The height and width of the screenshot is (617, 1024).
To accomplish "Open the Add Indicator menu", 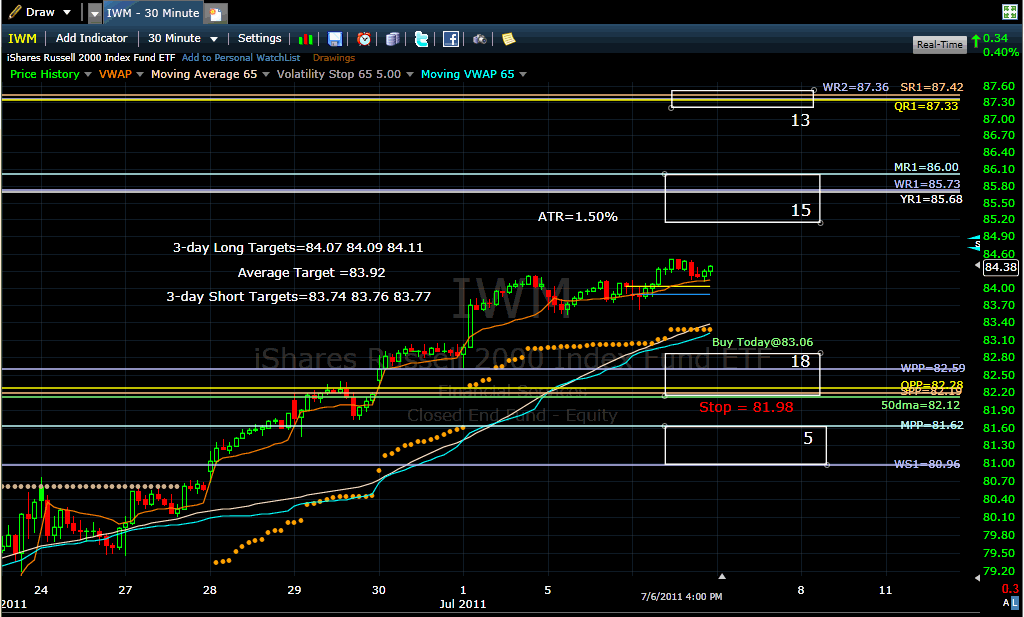I will [x=91, y=39].
